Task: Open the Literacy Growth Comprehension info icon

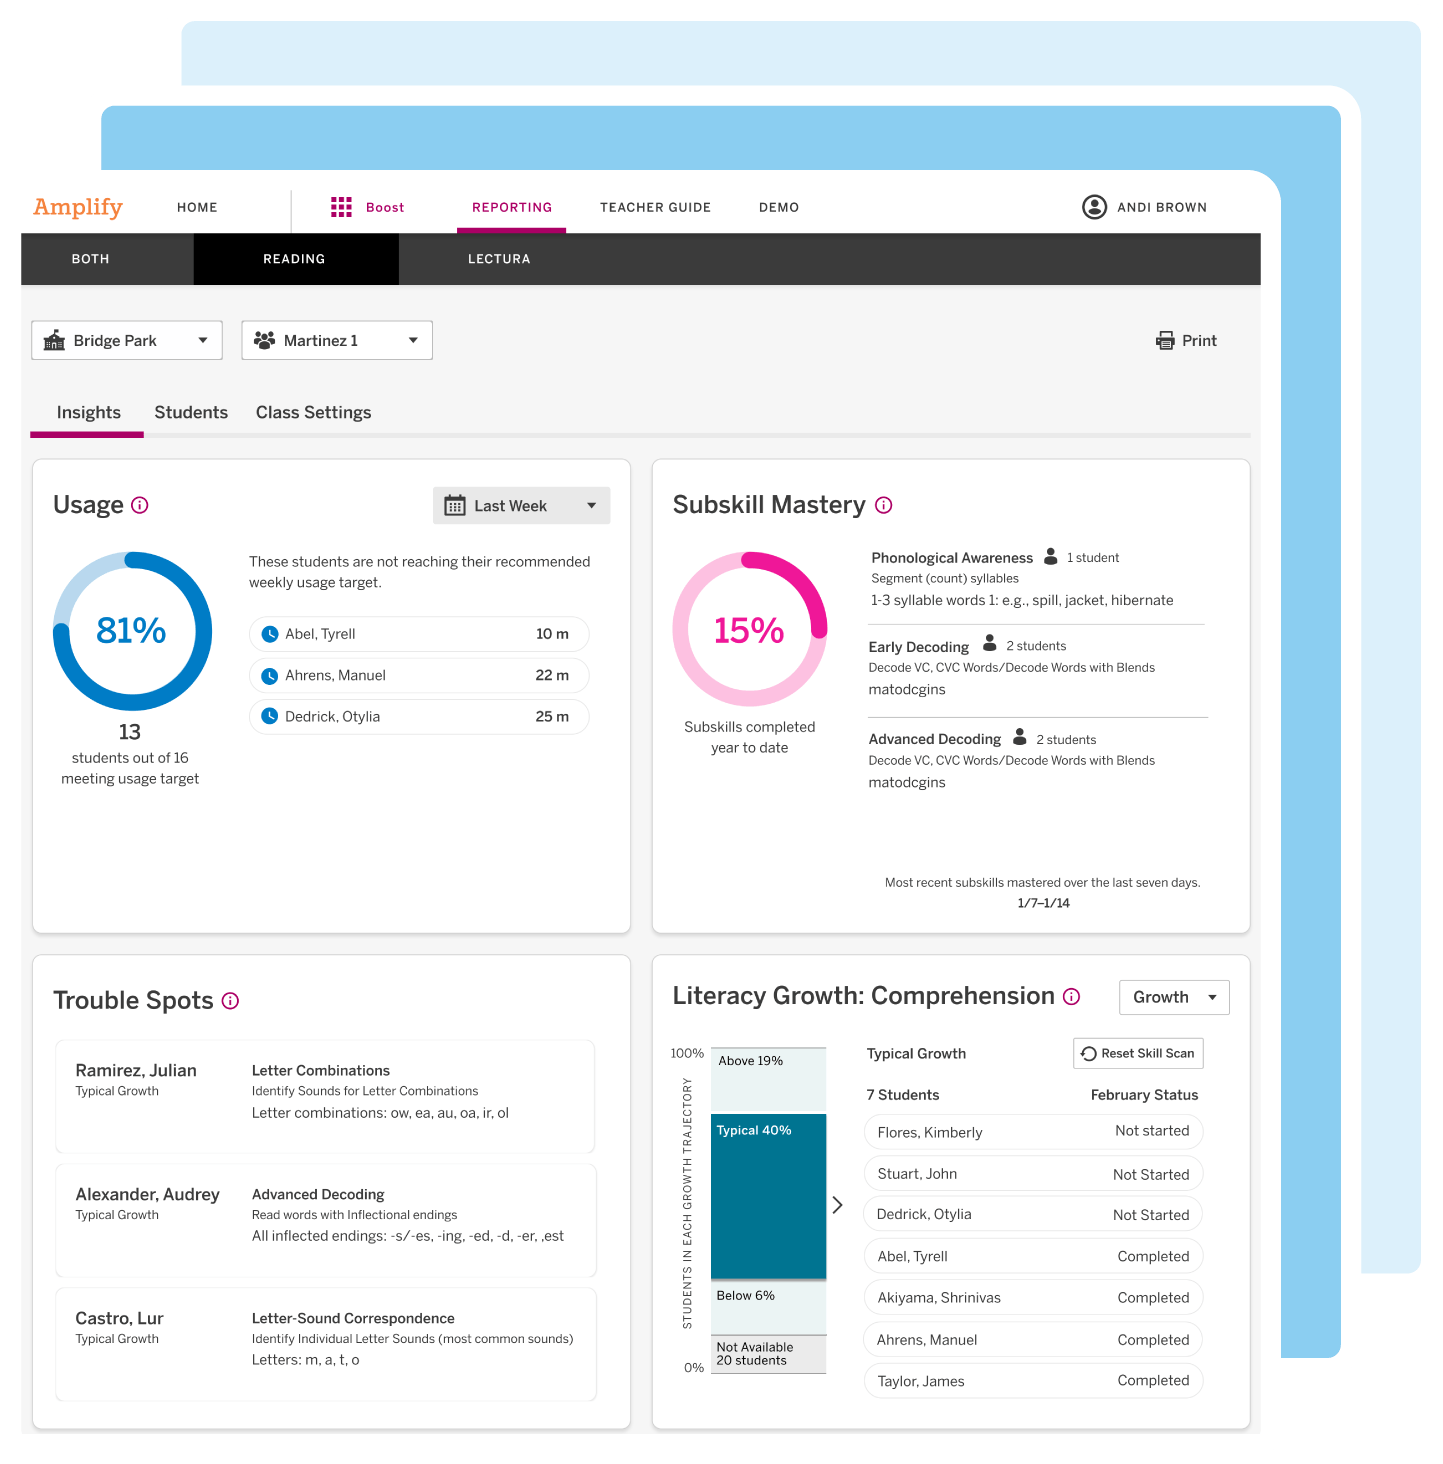Action: (1071, 997)
